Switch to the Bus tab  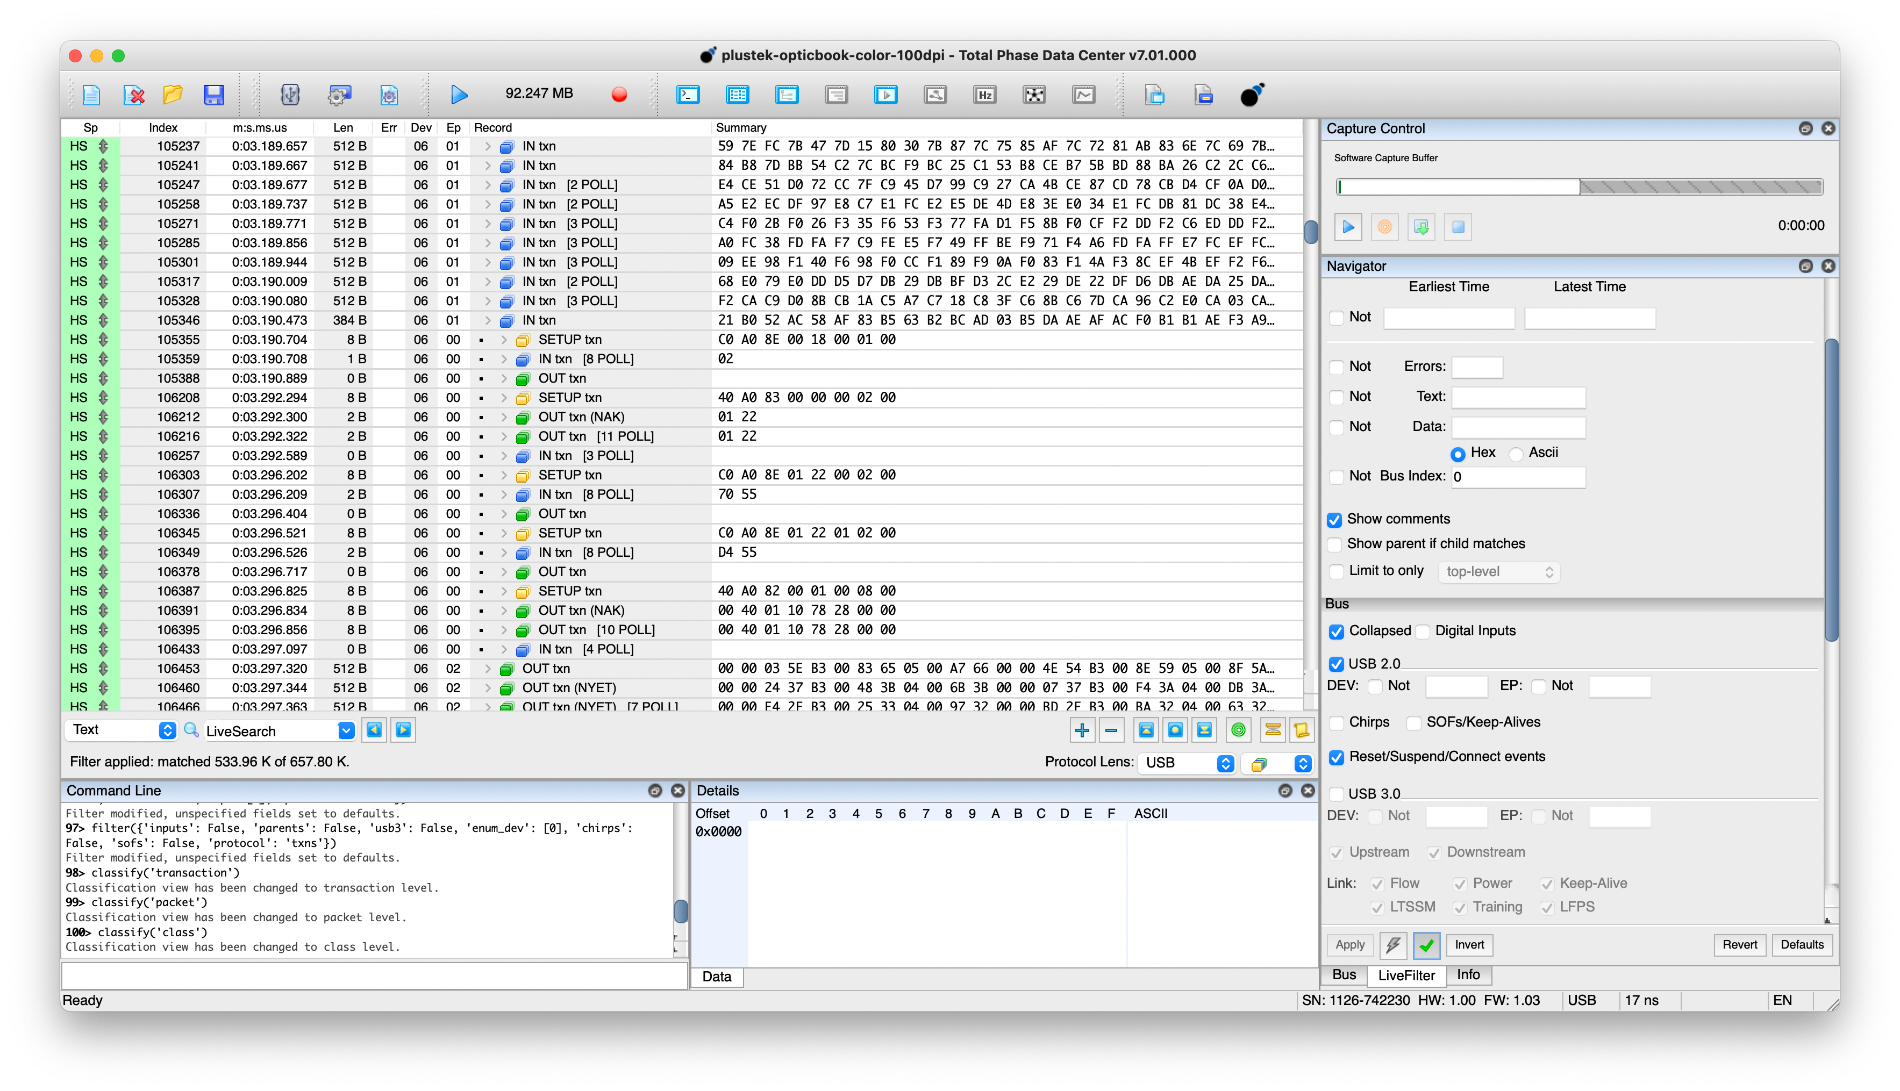coord(1344,975)
